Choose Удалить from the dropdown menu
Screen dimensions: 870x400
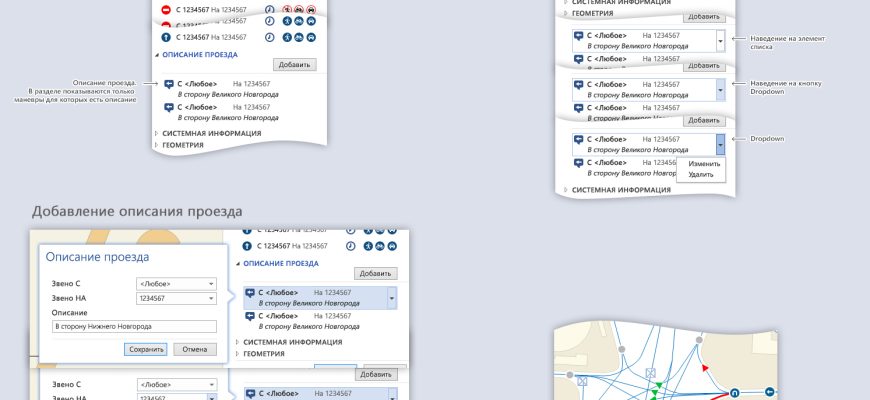[x=701, y=174]
